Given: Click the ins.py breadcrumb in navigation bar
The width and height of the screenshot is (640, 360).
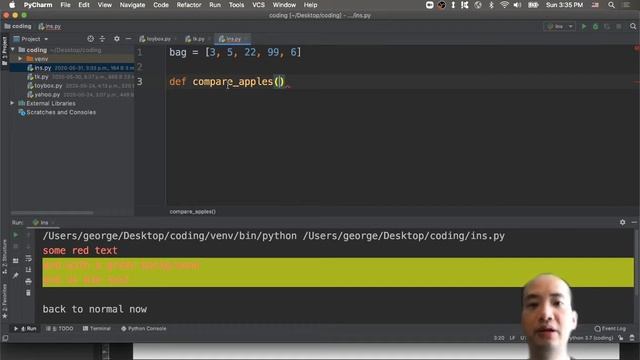Looking at the screenshot, I should [50, 27].
